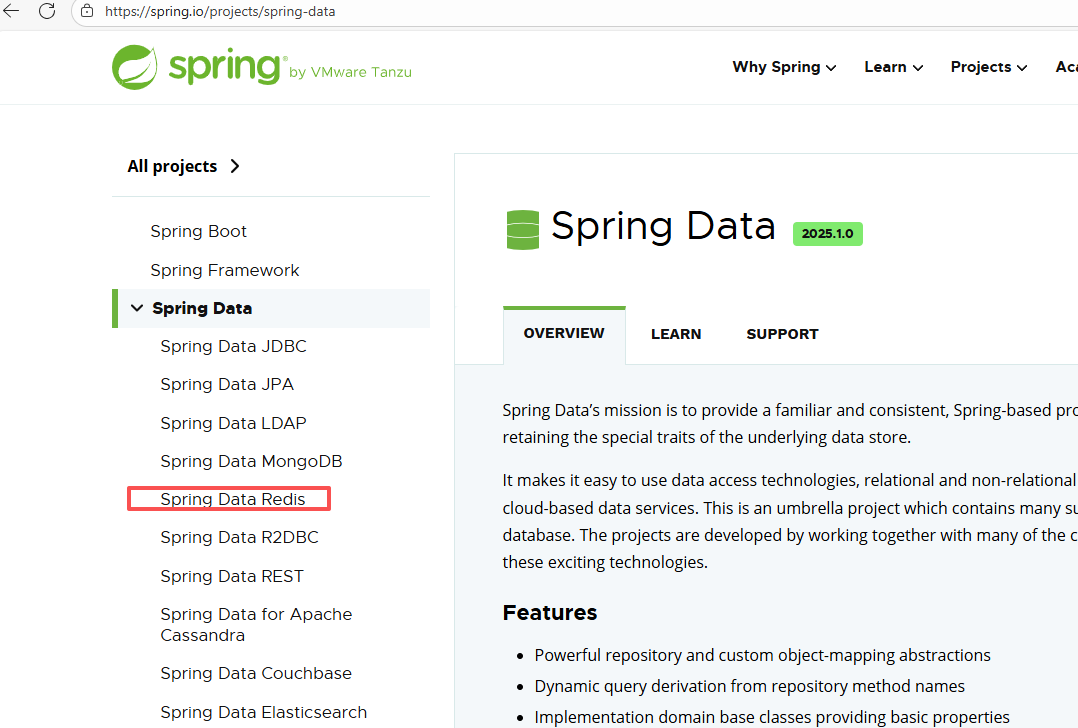The width and height of the screenshot is (1078, 728).
Task: Click the Spring leaf logo
Action: click(x=135, y=67)
